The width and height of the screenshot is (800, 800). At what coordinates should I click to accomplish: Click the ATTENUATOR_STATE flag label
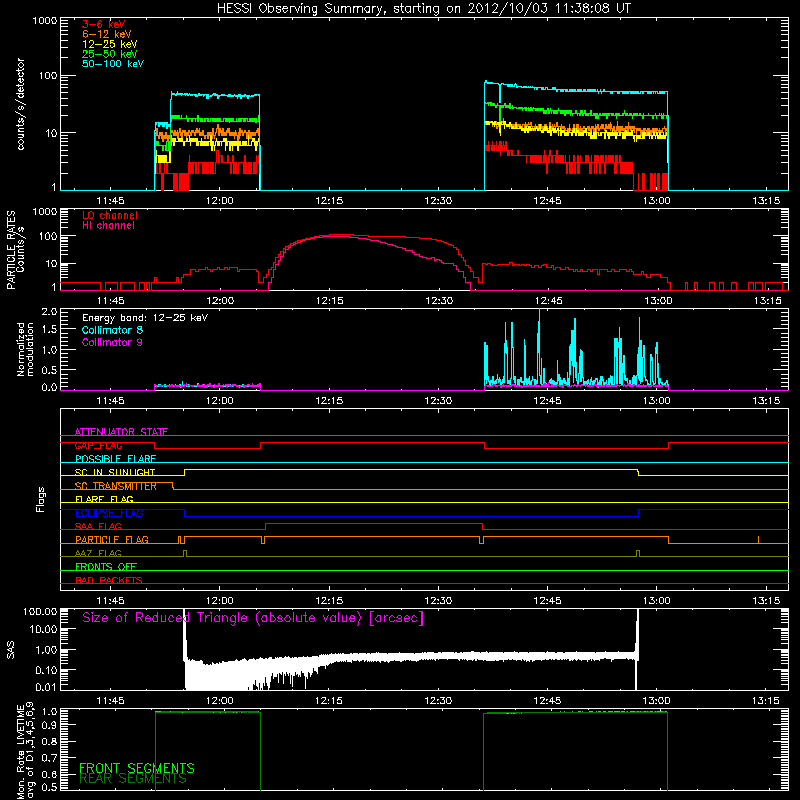point(121,432)
